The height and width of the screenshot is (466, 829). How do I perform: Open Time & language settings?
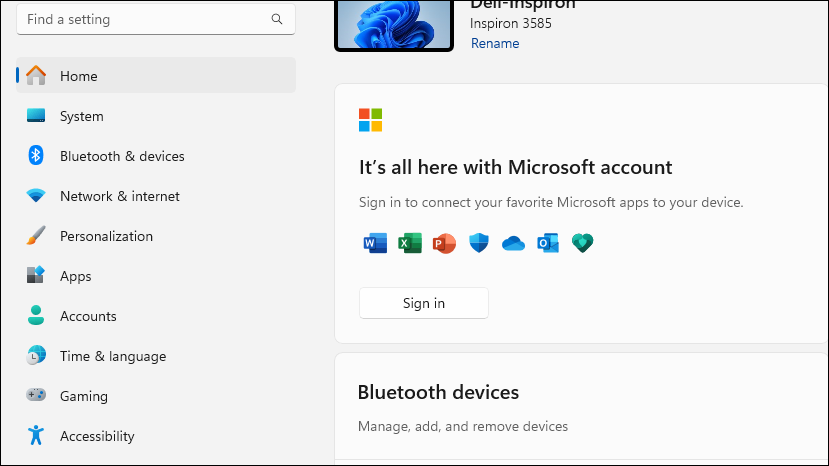pos(156,356)
